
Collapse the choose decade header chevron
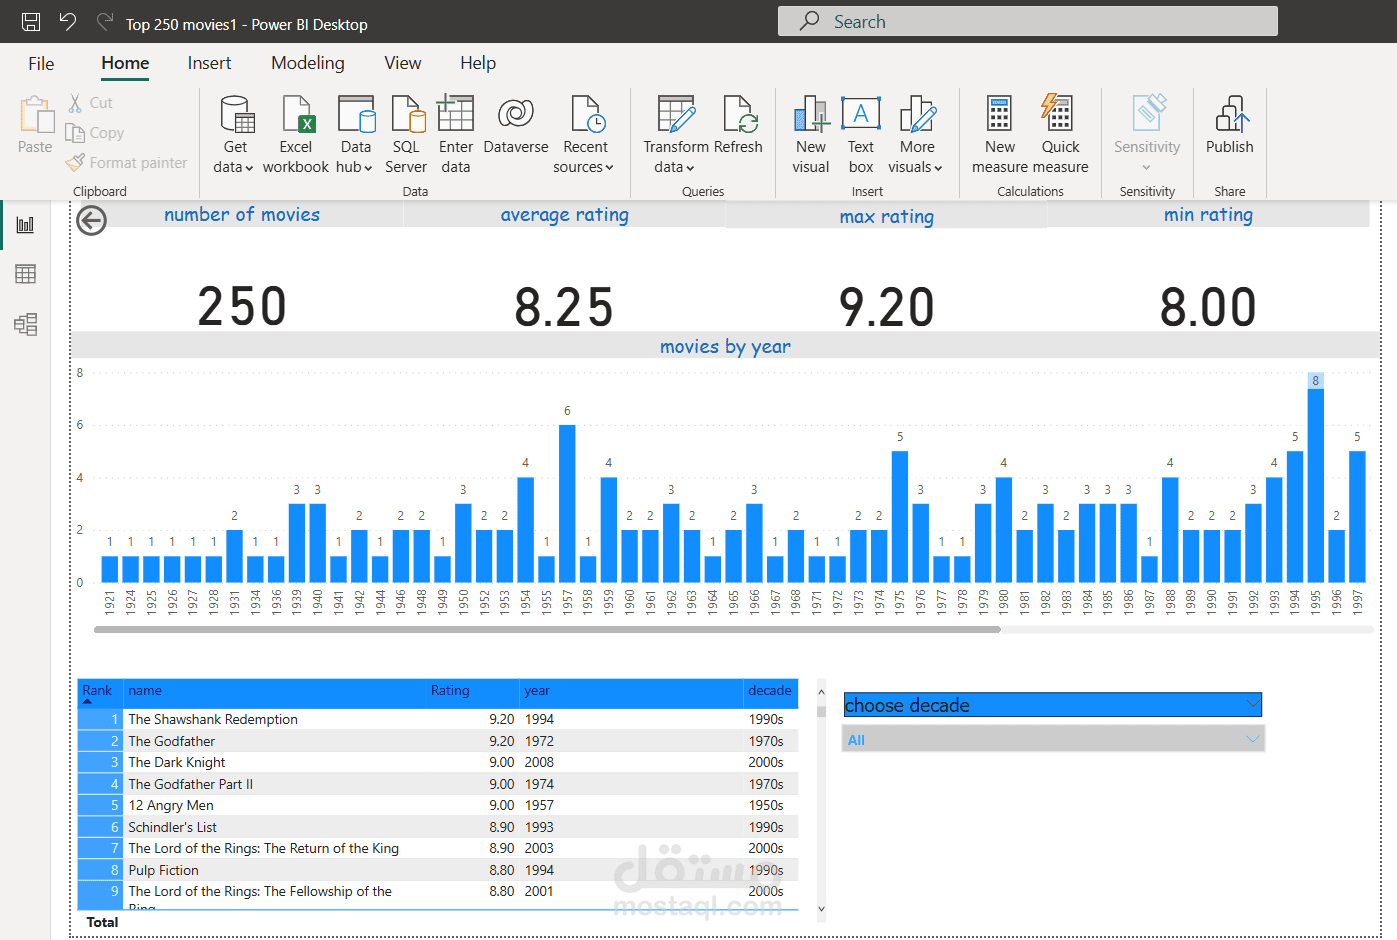point(1253,704)
